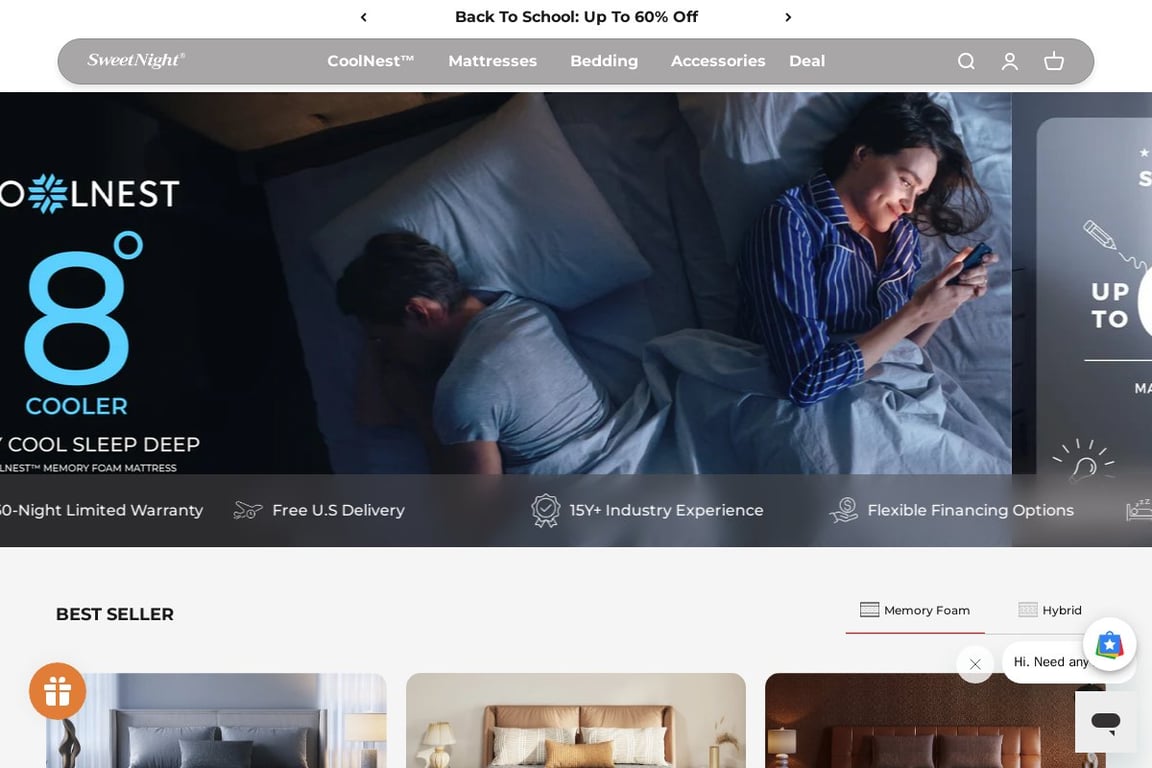
Task: Click the 15Y+ Industry Experience badge icon
Action: point(545,510)
